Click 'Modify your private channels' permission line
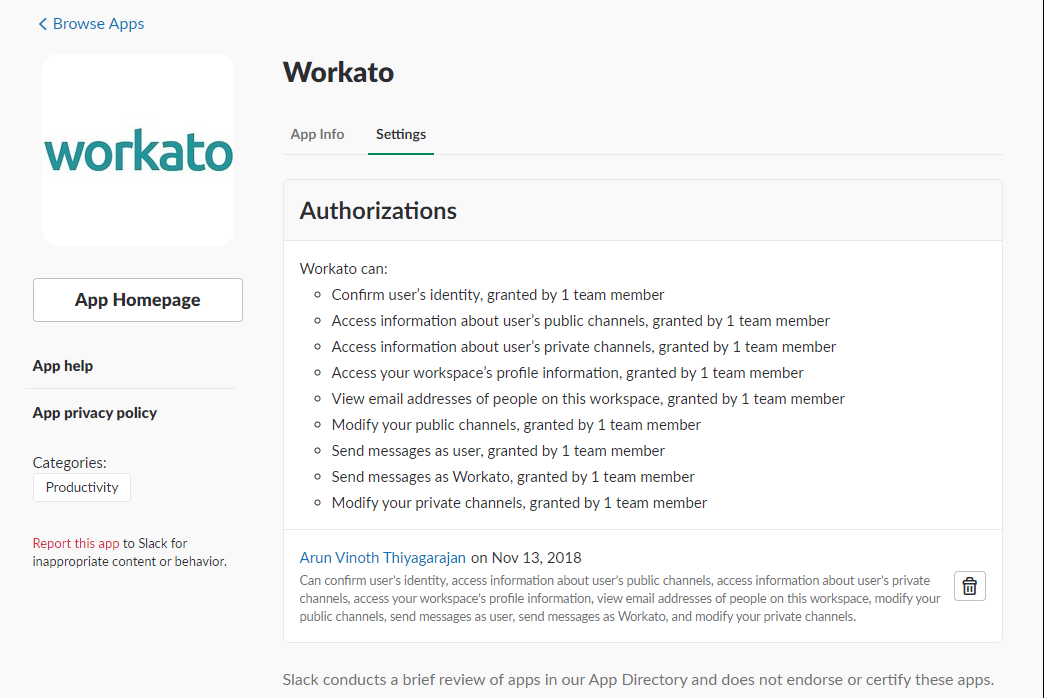 (x=519, y=503)
